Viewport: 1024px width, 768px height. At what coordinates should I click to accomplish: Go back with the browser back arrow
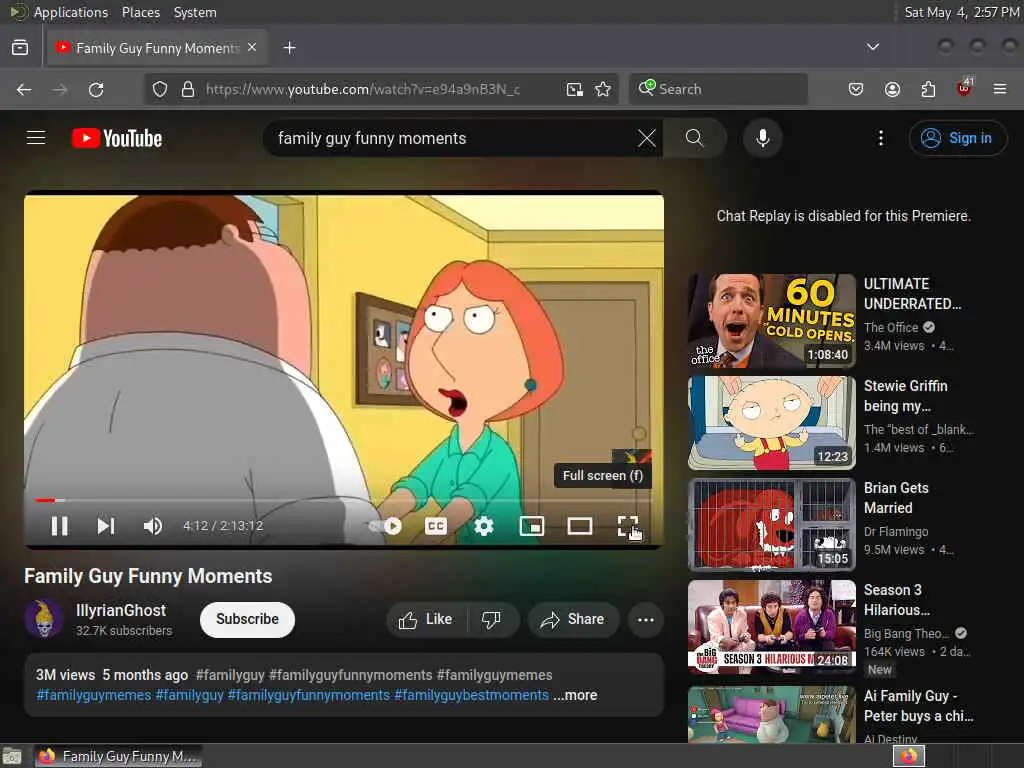(x=24, y=89)
